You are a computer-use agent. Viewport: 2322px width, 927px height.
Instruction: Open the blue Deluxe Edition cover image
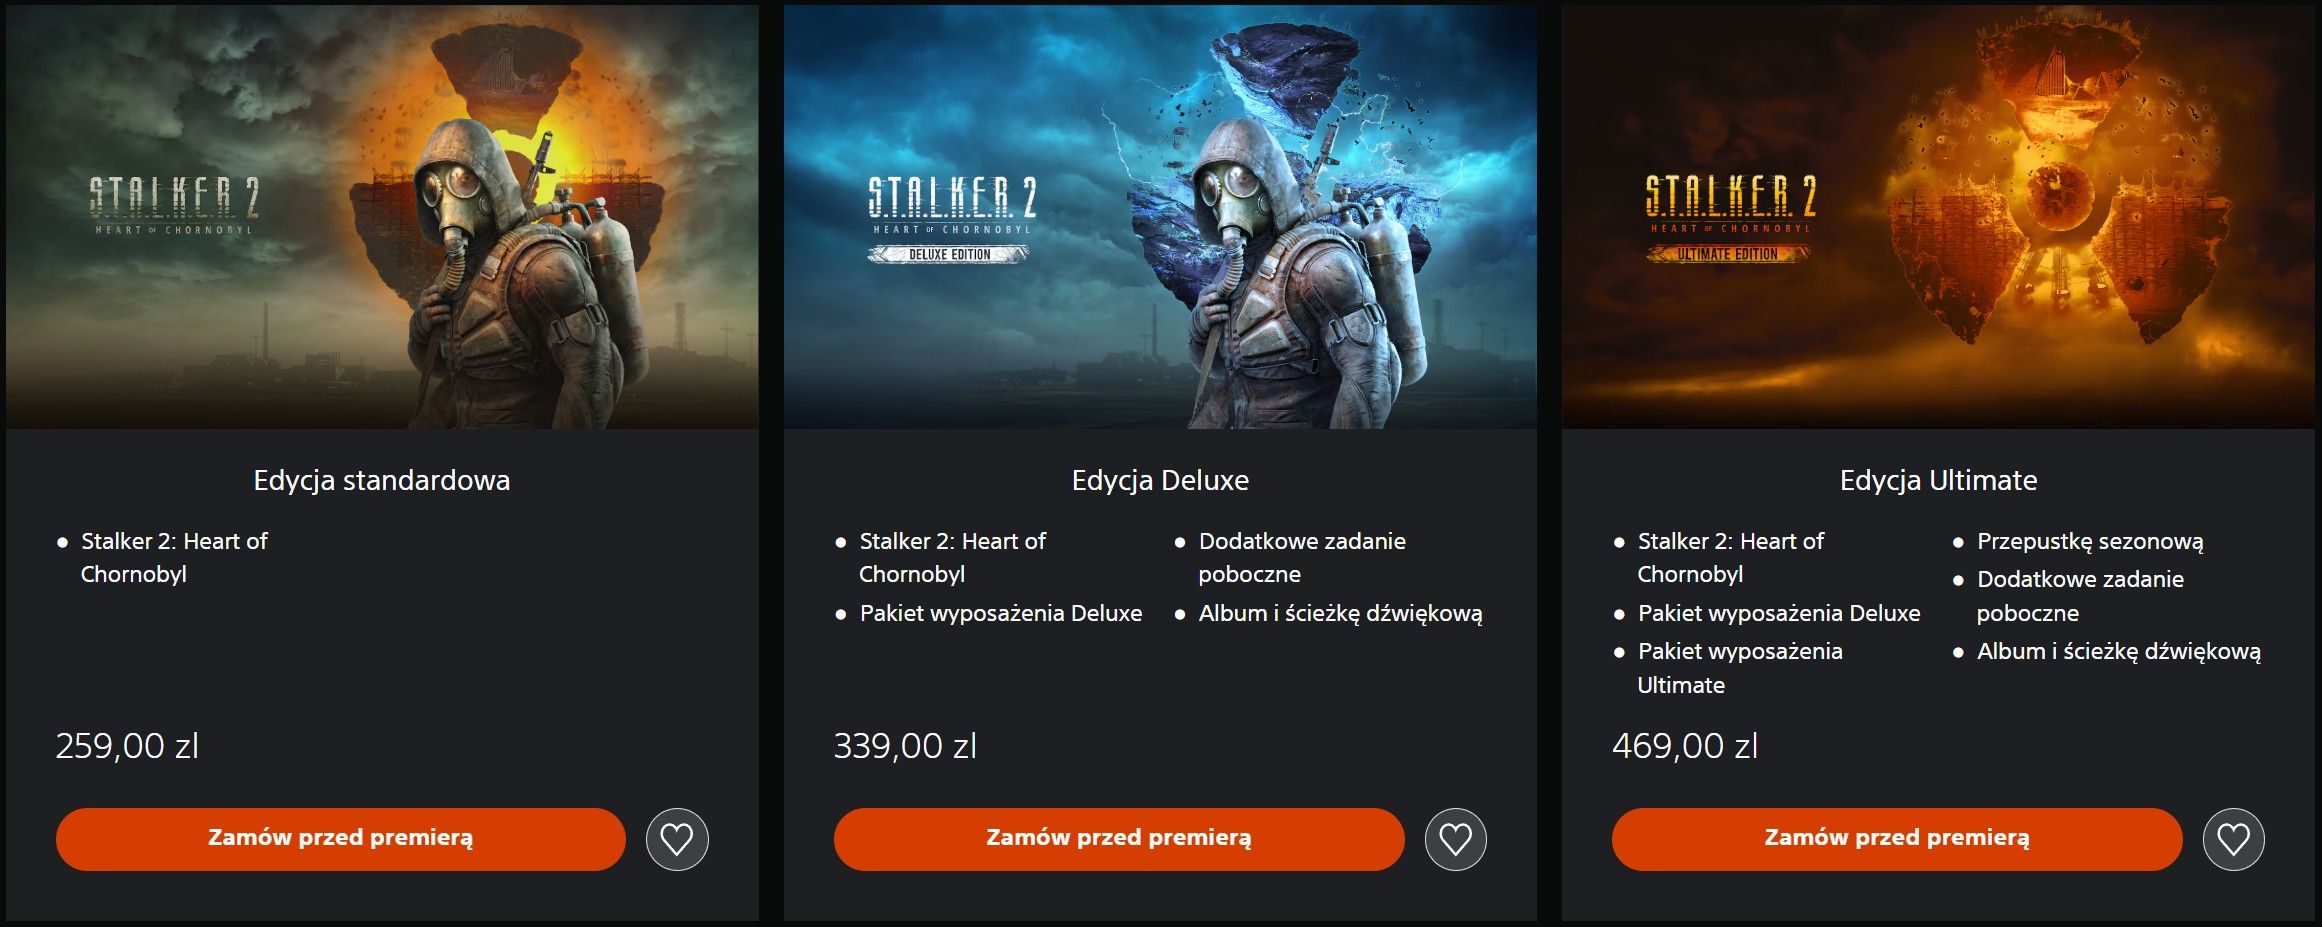tap(1160, 216)
